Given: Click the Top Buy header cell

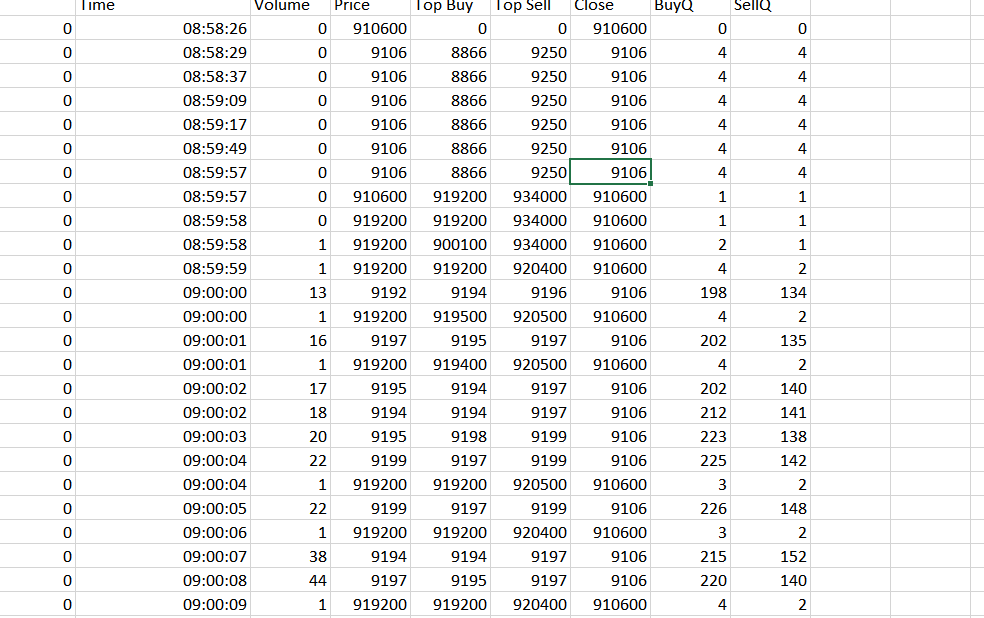Looking at the screenshot, I should point(451,6).
